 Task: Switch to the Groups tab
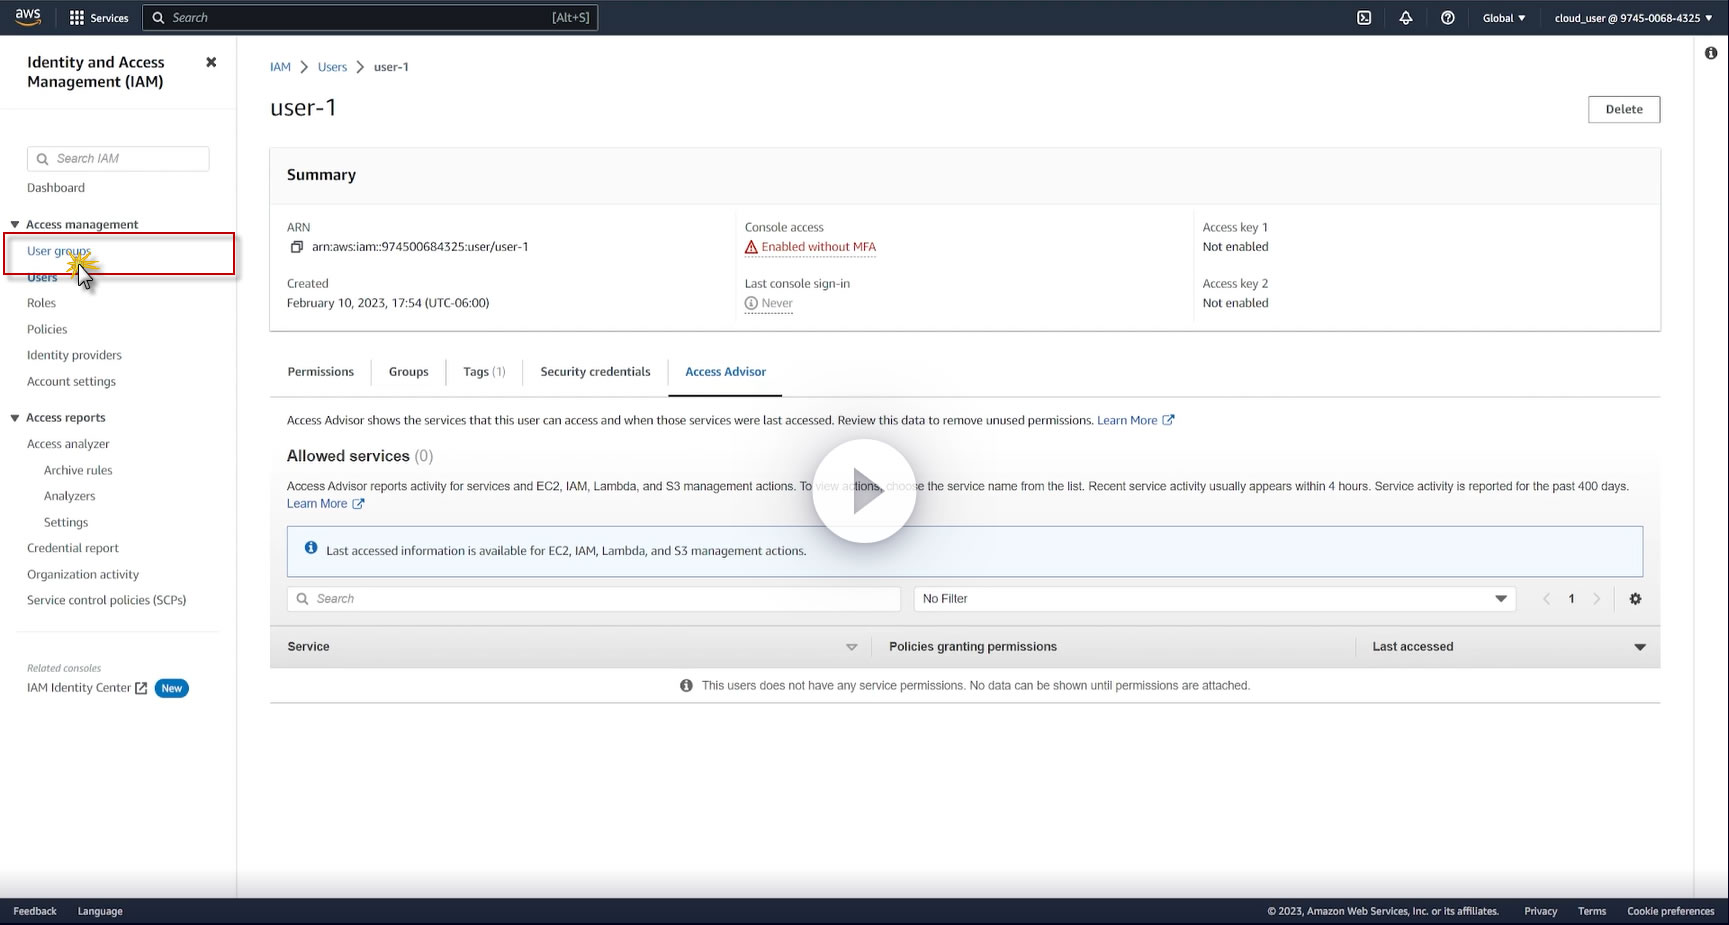tap(409, 372)
